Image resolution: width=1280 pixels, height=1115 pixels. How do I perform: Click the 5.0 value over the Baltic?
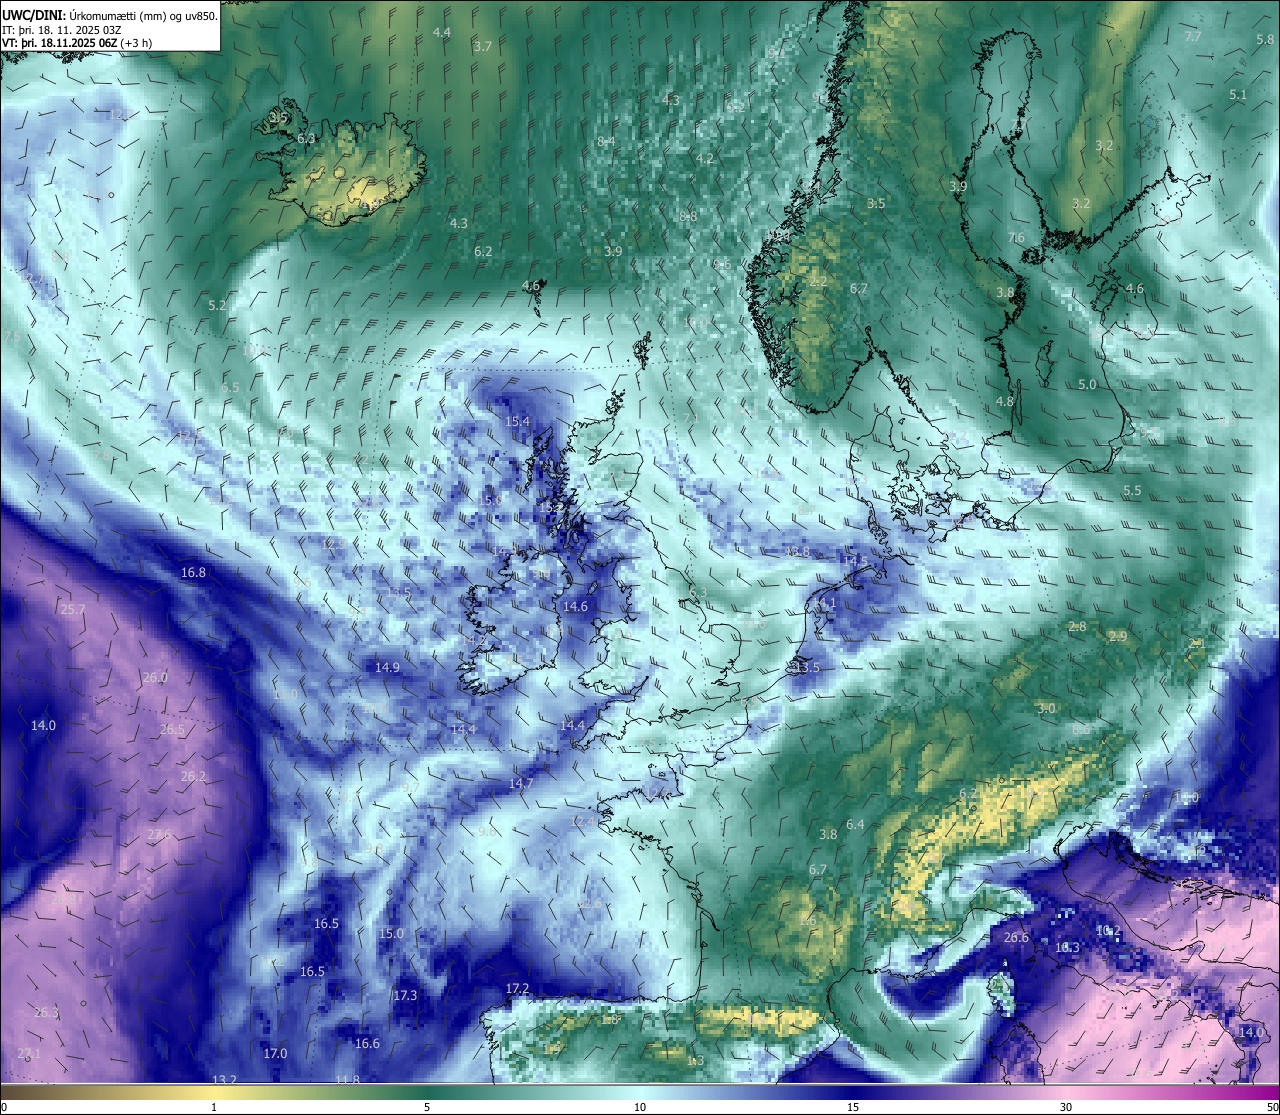1087,385
